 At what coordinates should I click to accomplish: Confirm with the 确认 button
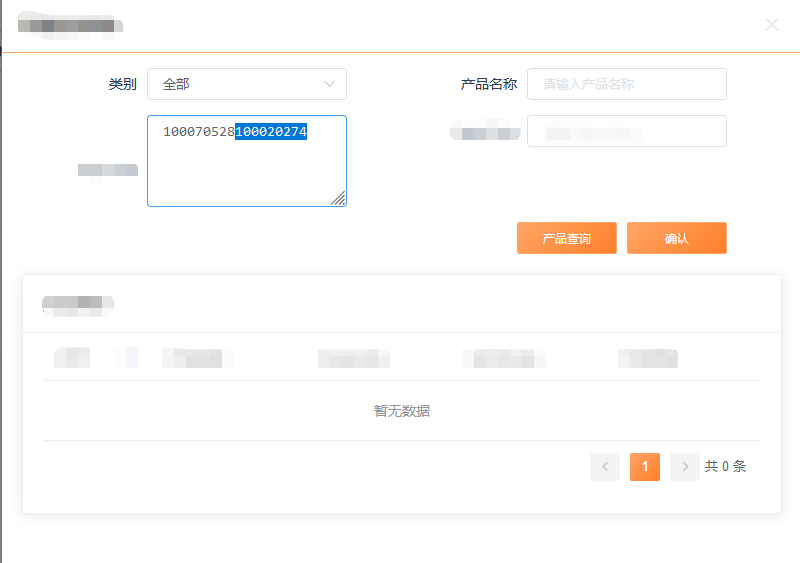(676, 238)
